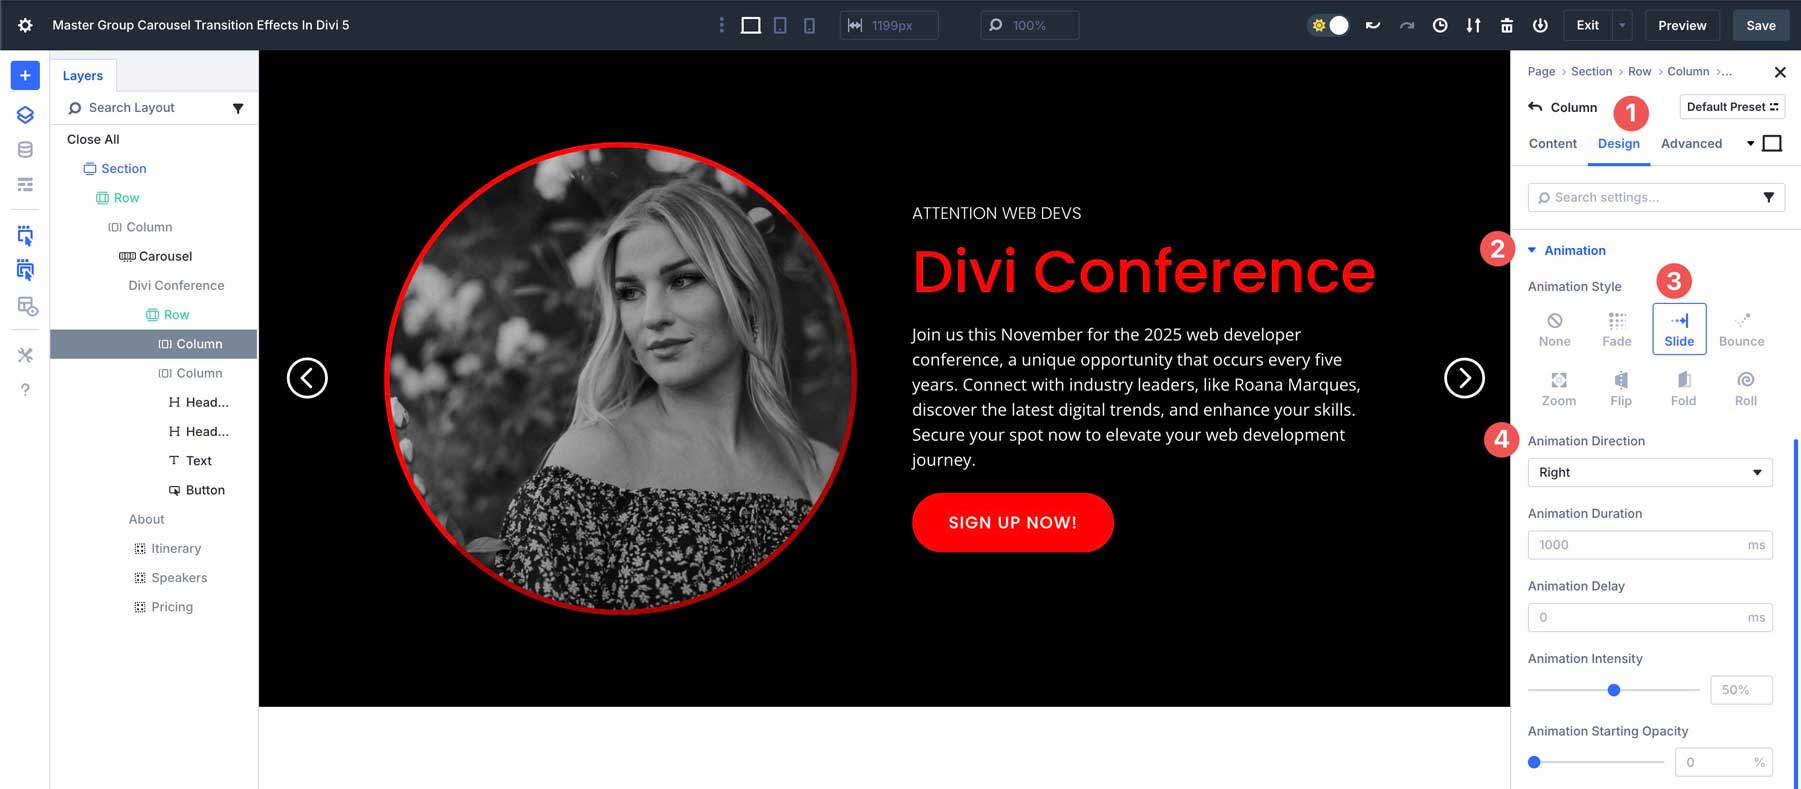Open portability import/export arrows icon
This screenshot has height=789, width=1801.
[1473, 25]
